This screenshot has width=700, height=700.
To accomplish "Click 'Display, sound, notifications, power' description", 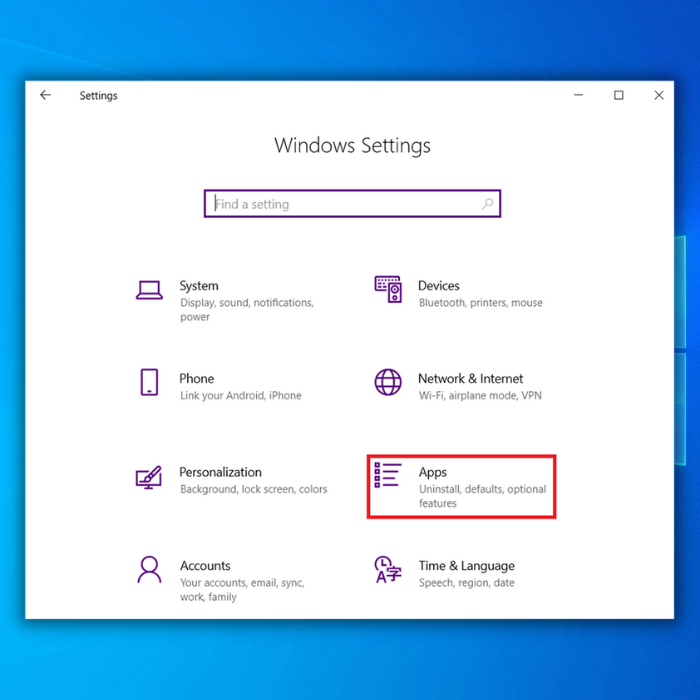I will tap(247, 309).
